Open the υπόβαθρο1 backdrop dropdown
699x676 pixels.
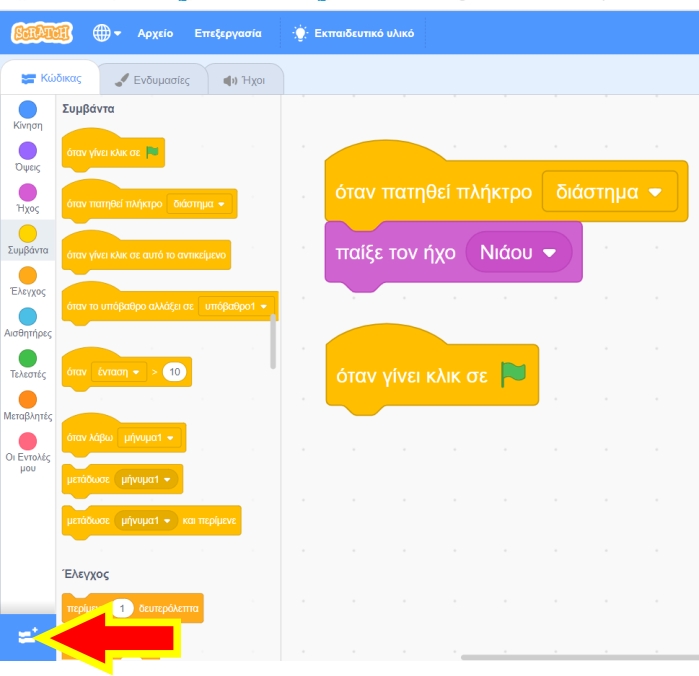click(x=236, y=305)
